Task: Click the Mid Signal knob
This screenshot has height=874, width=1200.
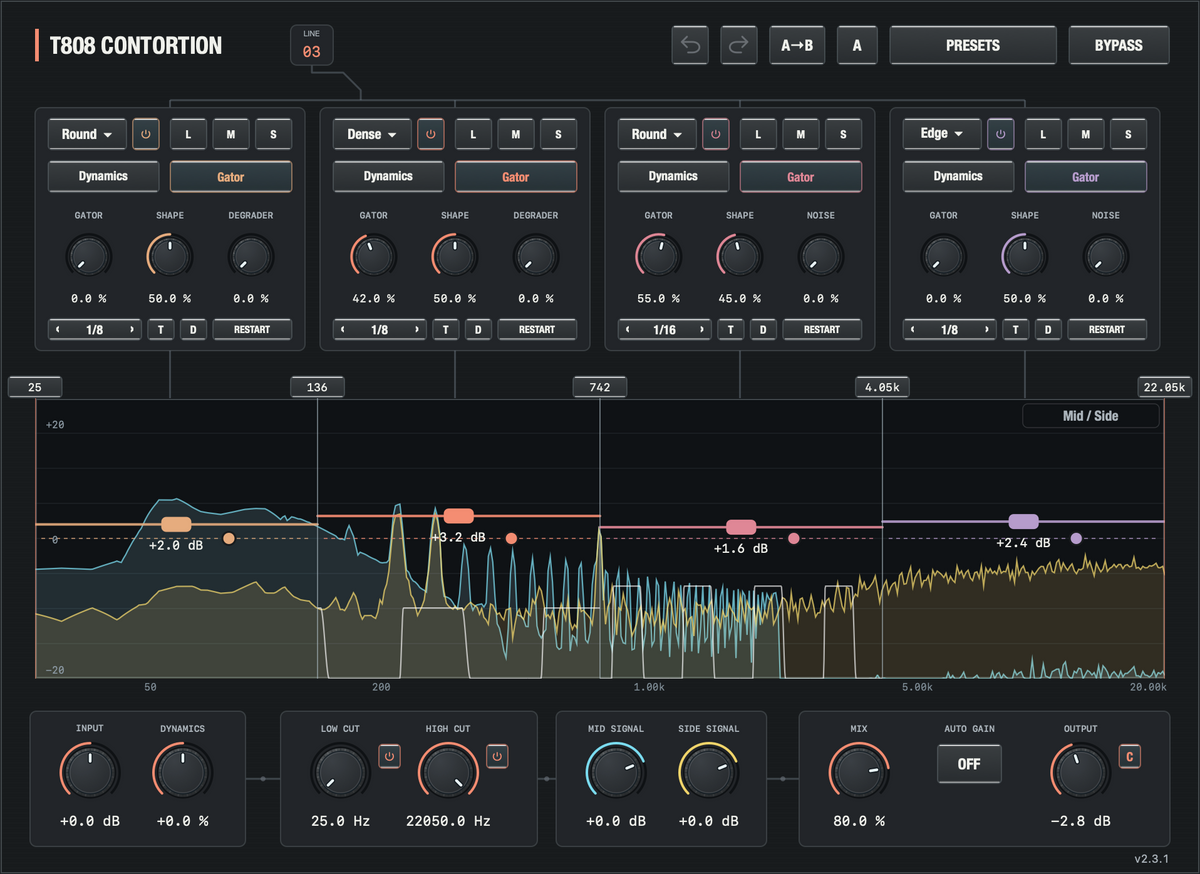Action: coord(615,773)
